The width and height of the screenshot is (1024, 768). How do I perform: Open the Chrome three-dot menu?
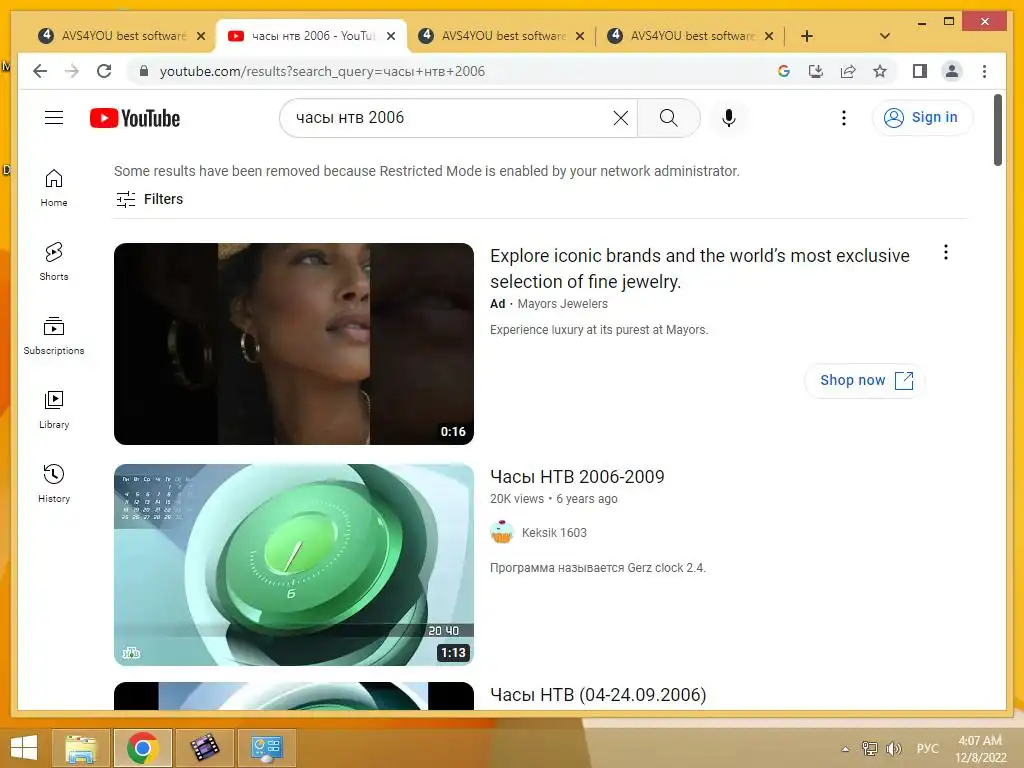point(984,71)
